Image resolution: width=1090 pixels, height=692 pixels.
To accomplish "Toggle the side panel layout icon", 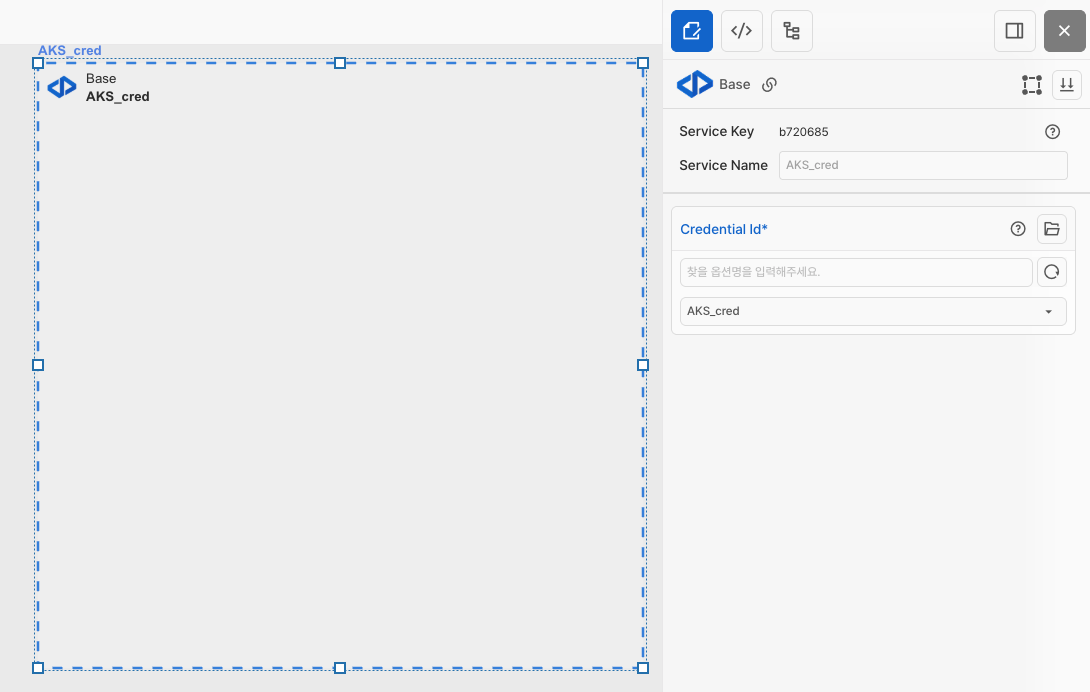I will (x=1015, y=31).
